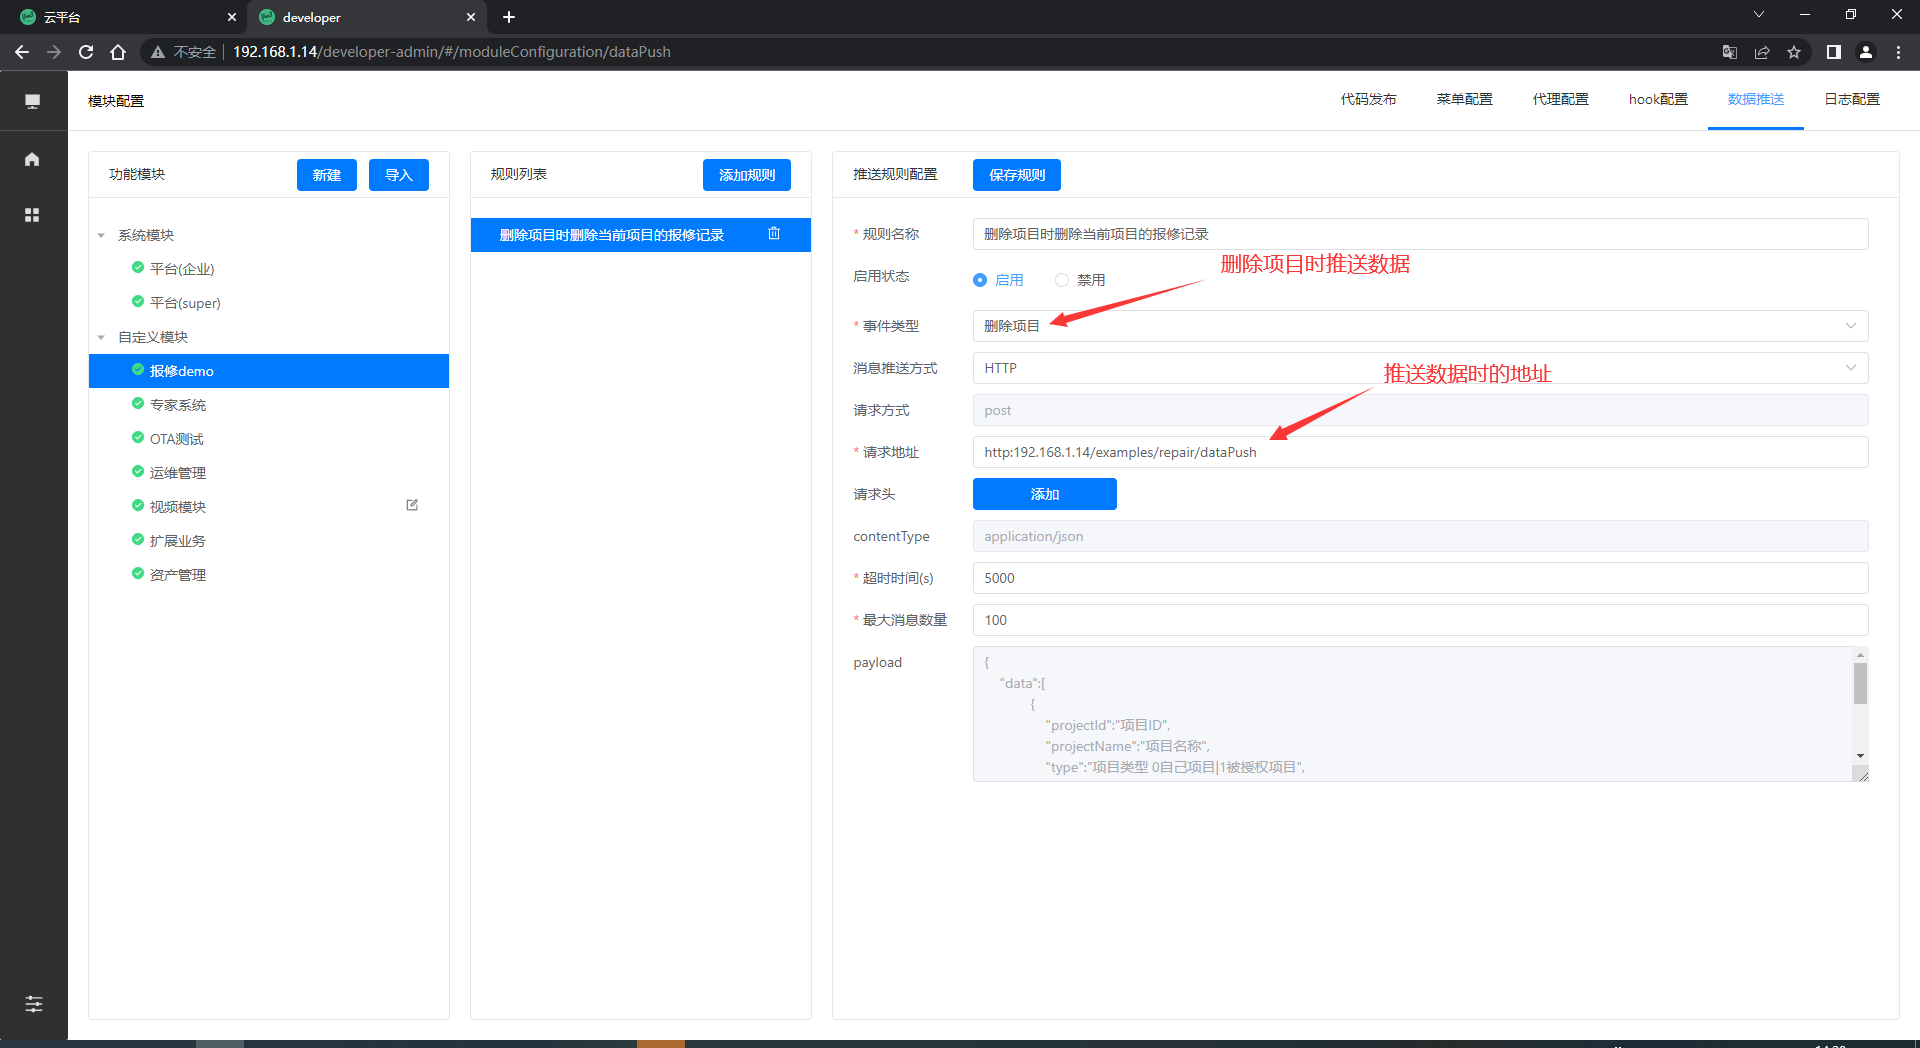Image resolution: width=1920 pixels, height=1048 pixels.
Task: Select the 启用 radio button
Action: (x=980, y=280)
